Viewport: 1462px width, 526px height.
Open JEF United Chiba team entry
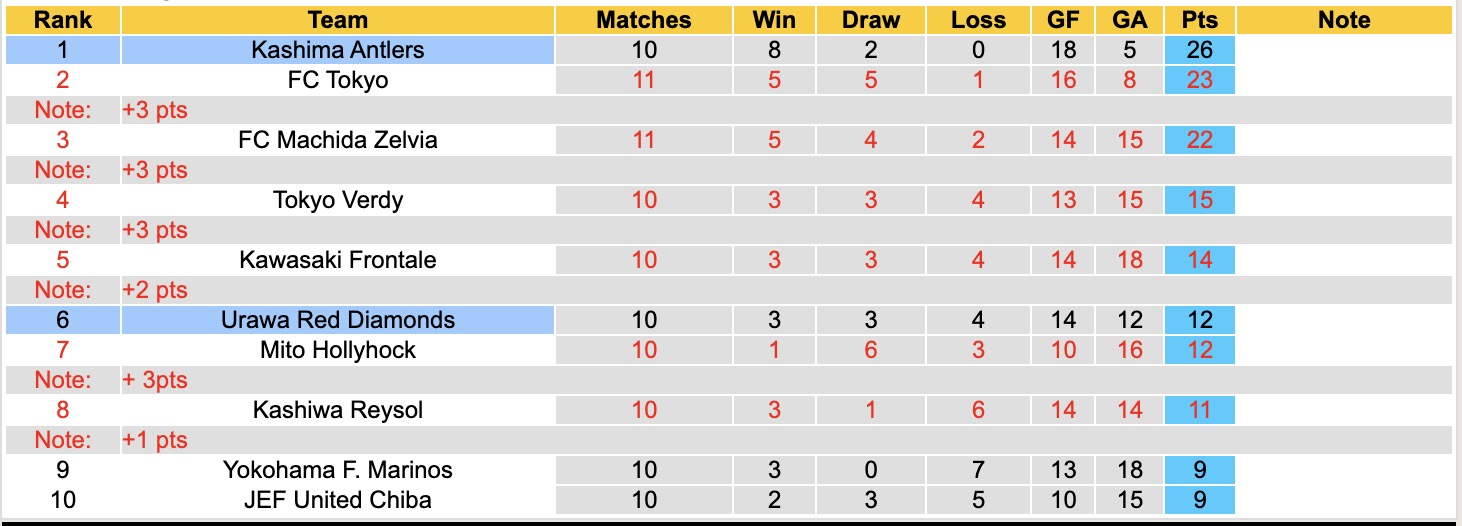point(338,499)
